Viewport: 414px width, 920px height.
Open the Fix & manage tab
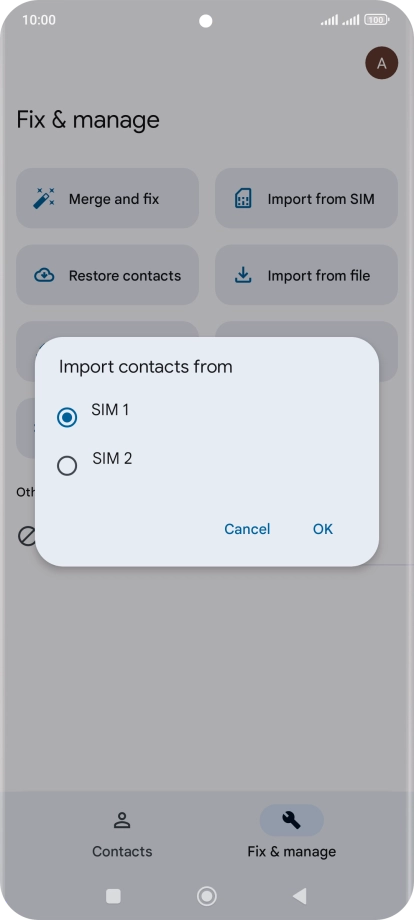[291, 836]
